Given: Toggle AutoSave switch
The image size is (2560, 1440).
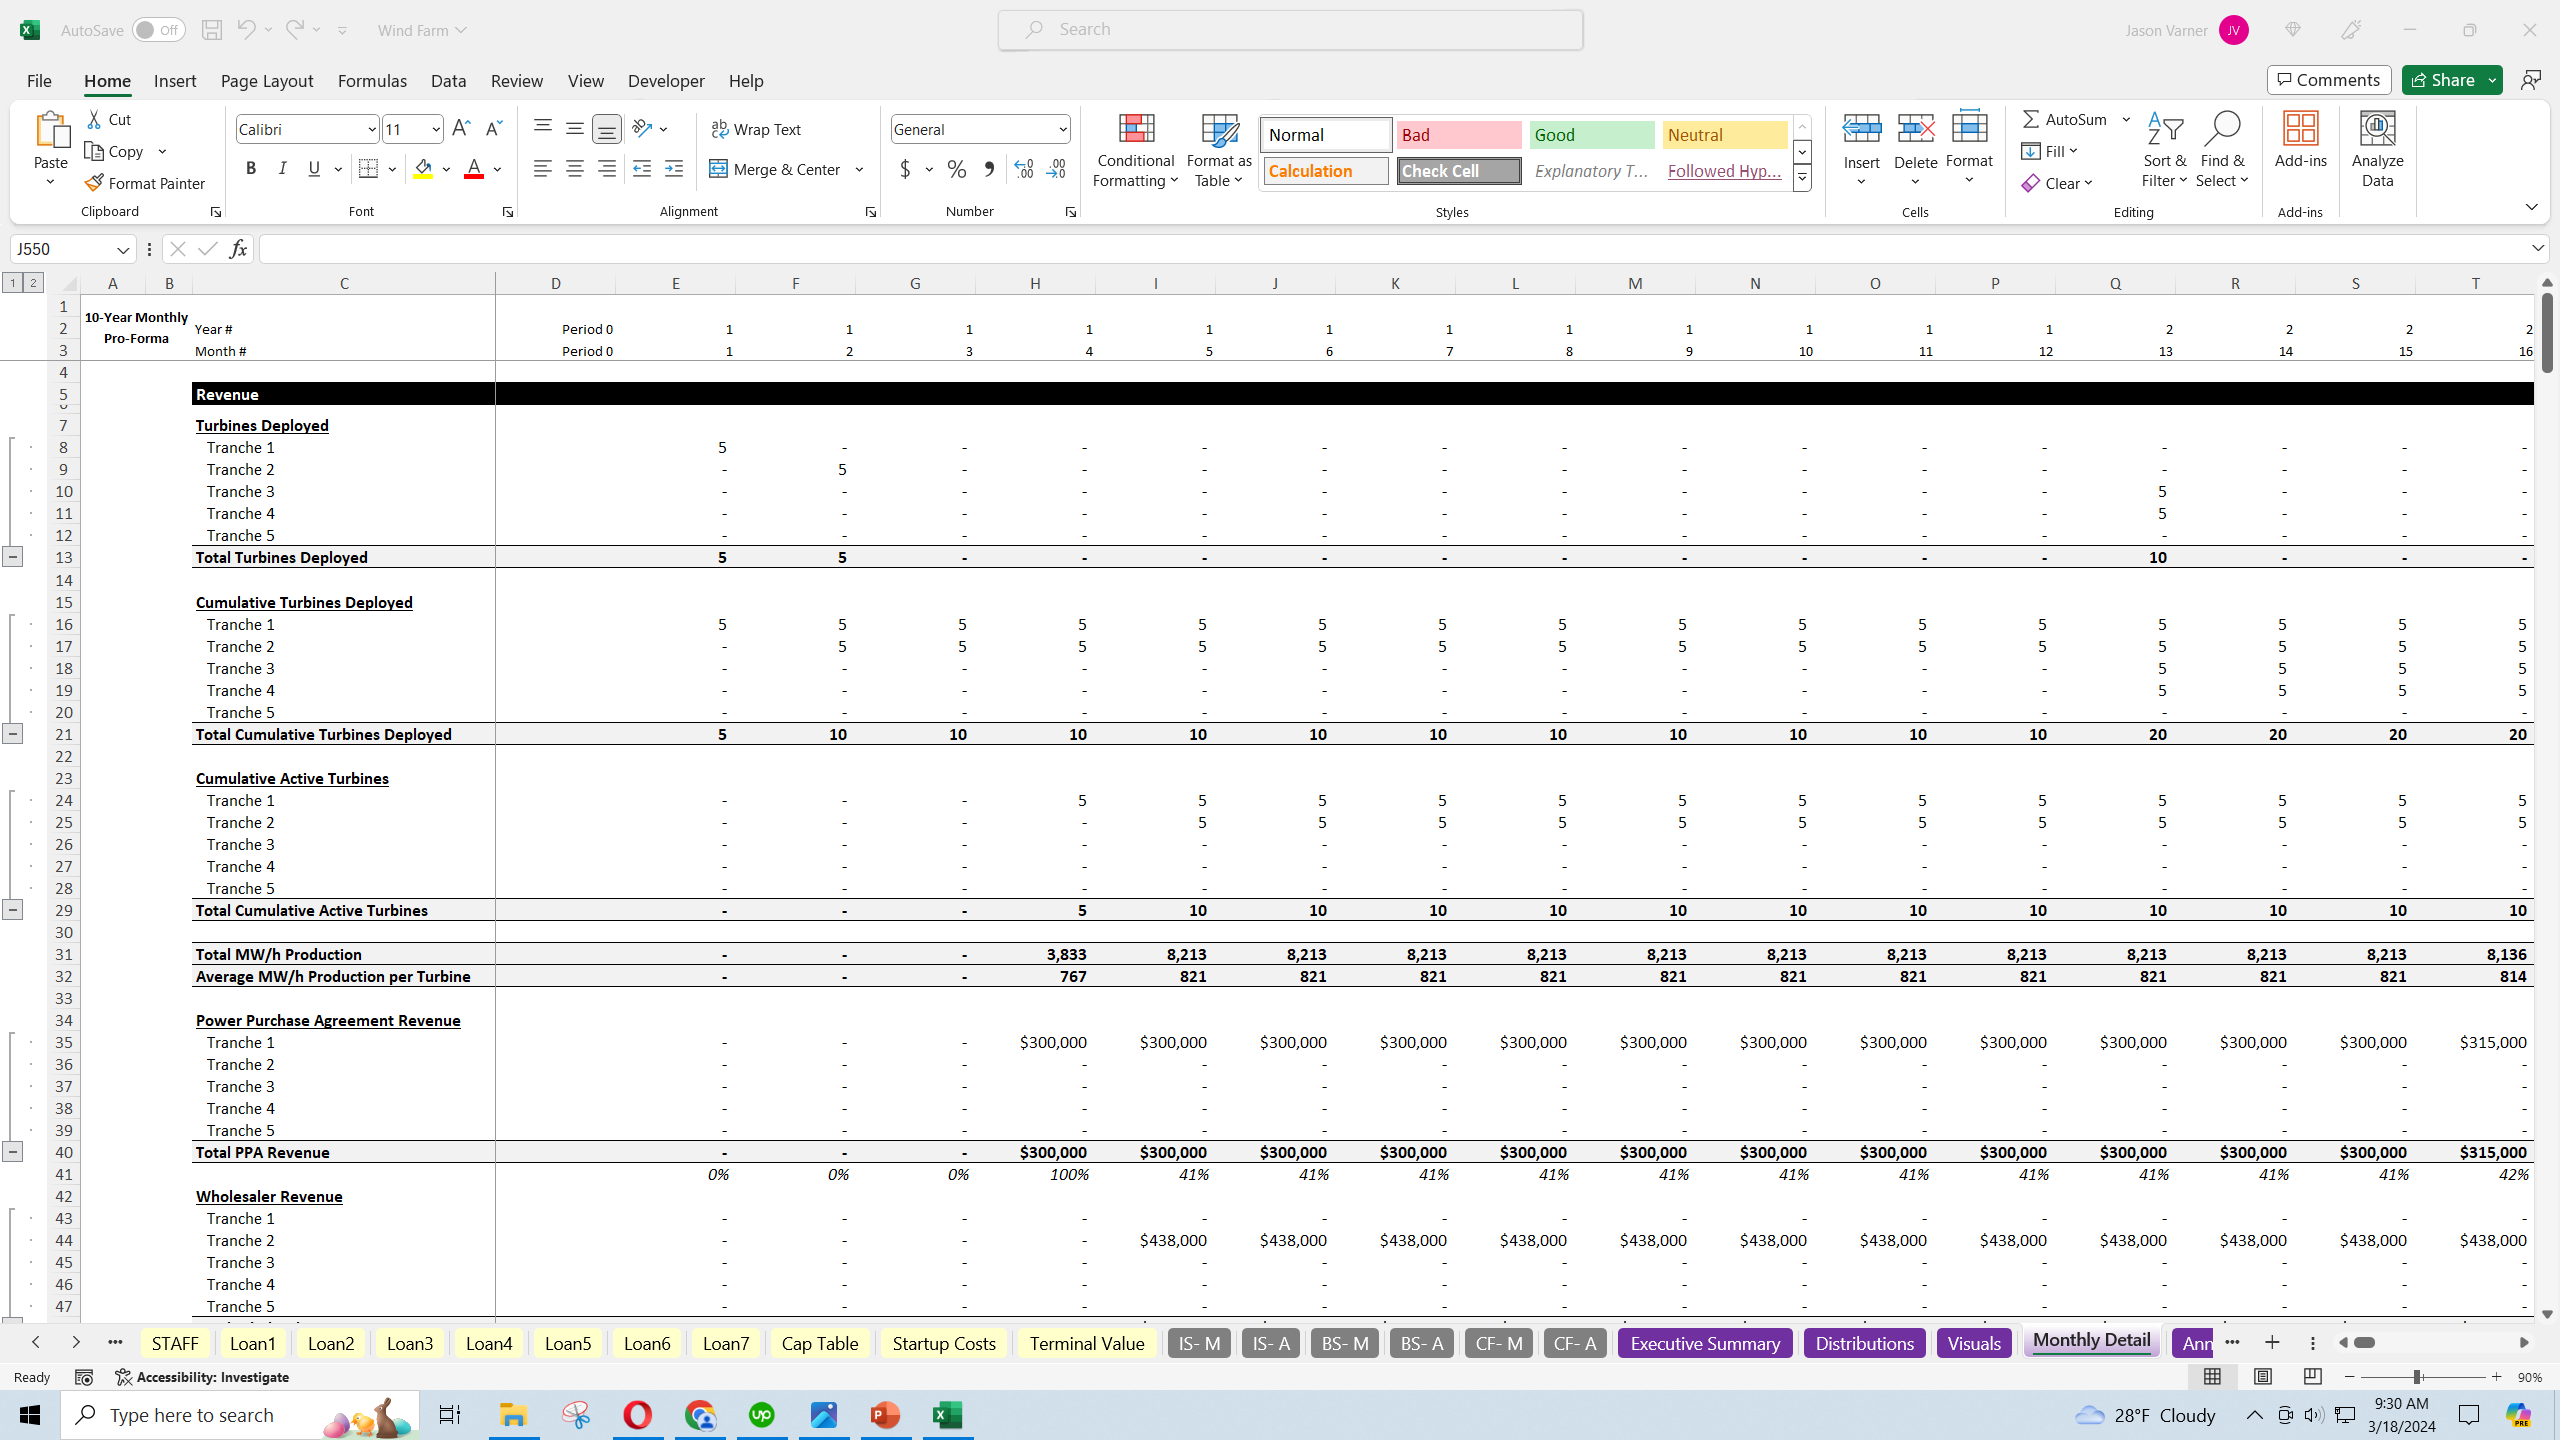Looking at the screenshot, I should 158,30.
